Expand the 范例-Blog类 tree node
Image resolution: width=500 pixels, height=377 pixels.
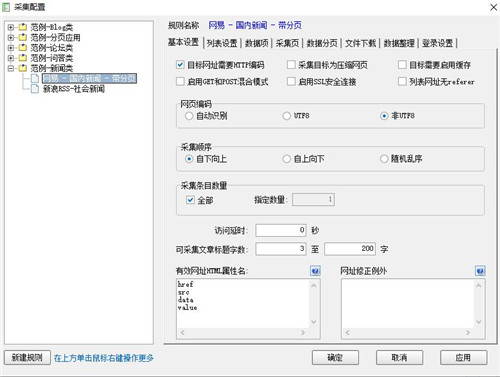point(11,27)
